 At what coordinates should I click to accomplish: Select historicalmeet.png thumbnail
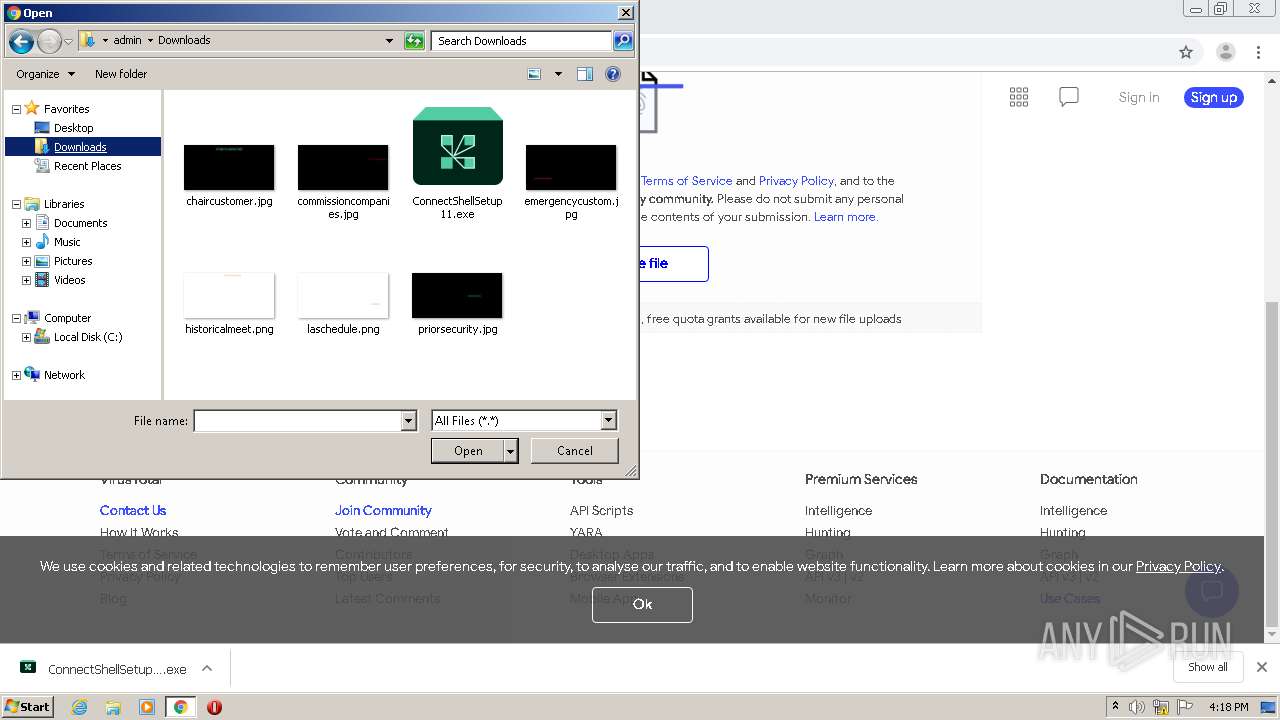click(x=229, y=295)
